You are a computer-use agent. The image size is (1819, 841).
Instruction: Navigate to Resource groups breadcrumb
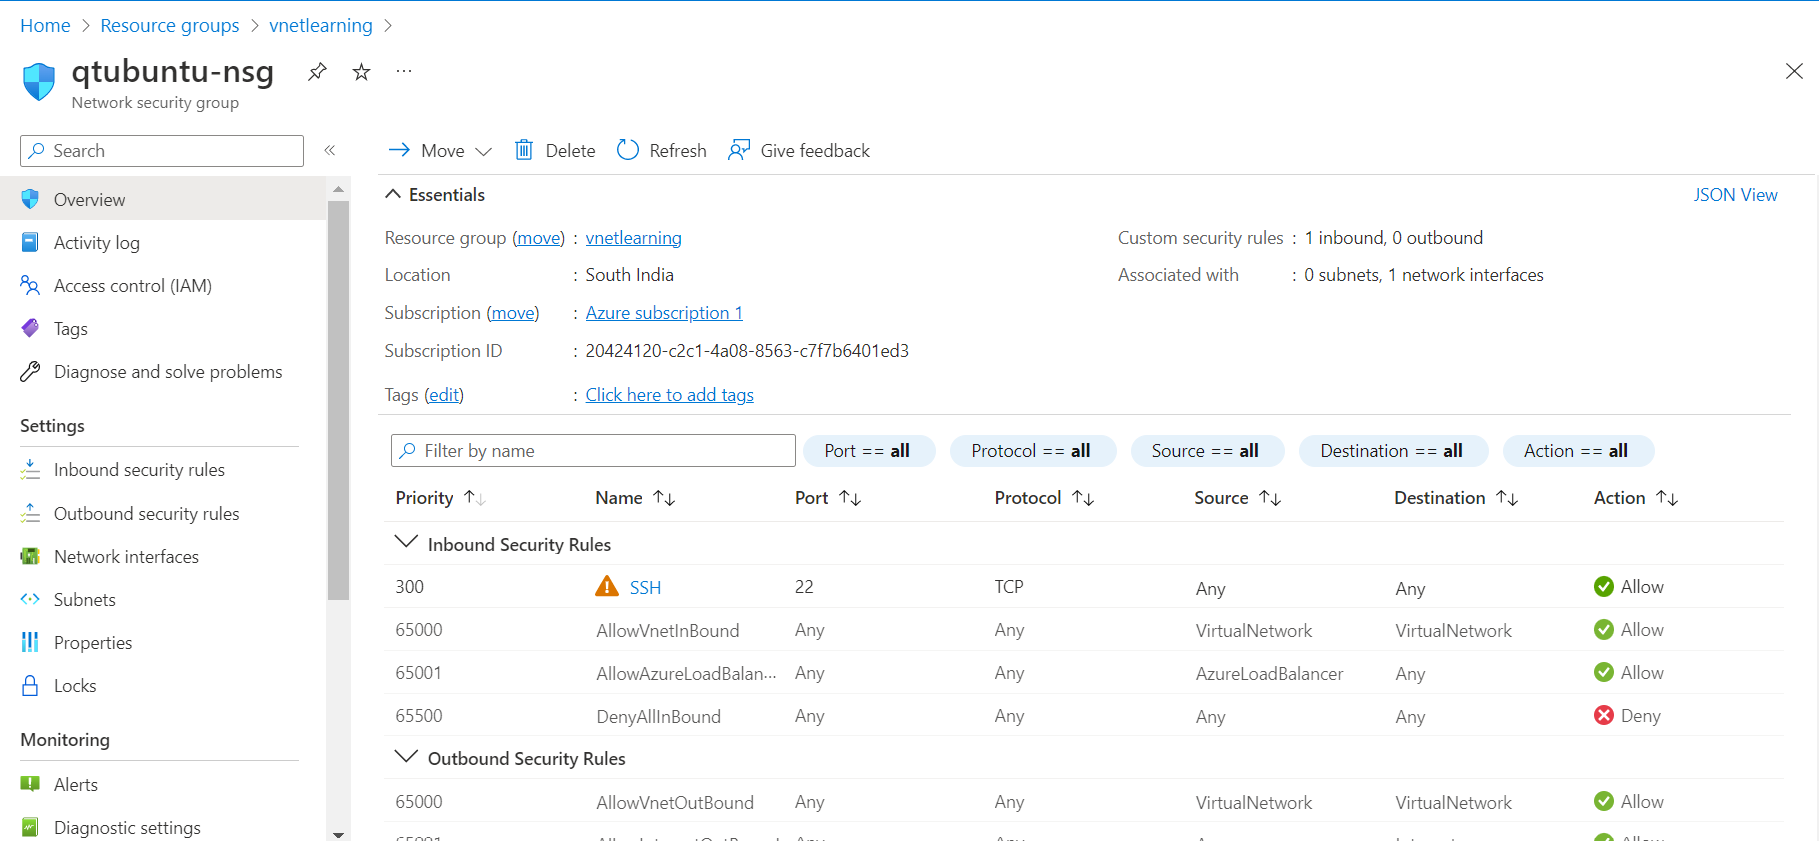pyautogui.click(x=170, y=25)
